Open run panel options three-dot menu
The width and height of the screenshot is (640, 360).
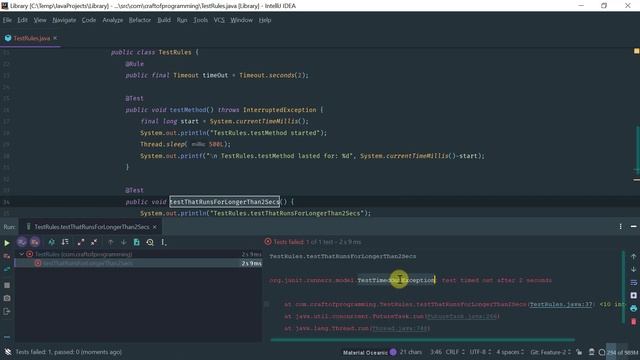pyautogui.click(x=620, y=227)
